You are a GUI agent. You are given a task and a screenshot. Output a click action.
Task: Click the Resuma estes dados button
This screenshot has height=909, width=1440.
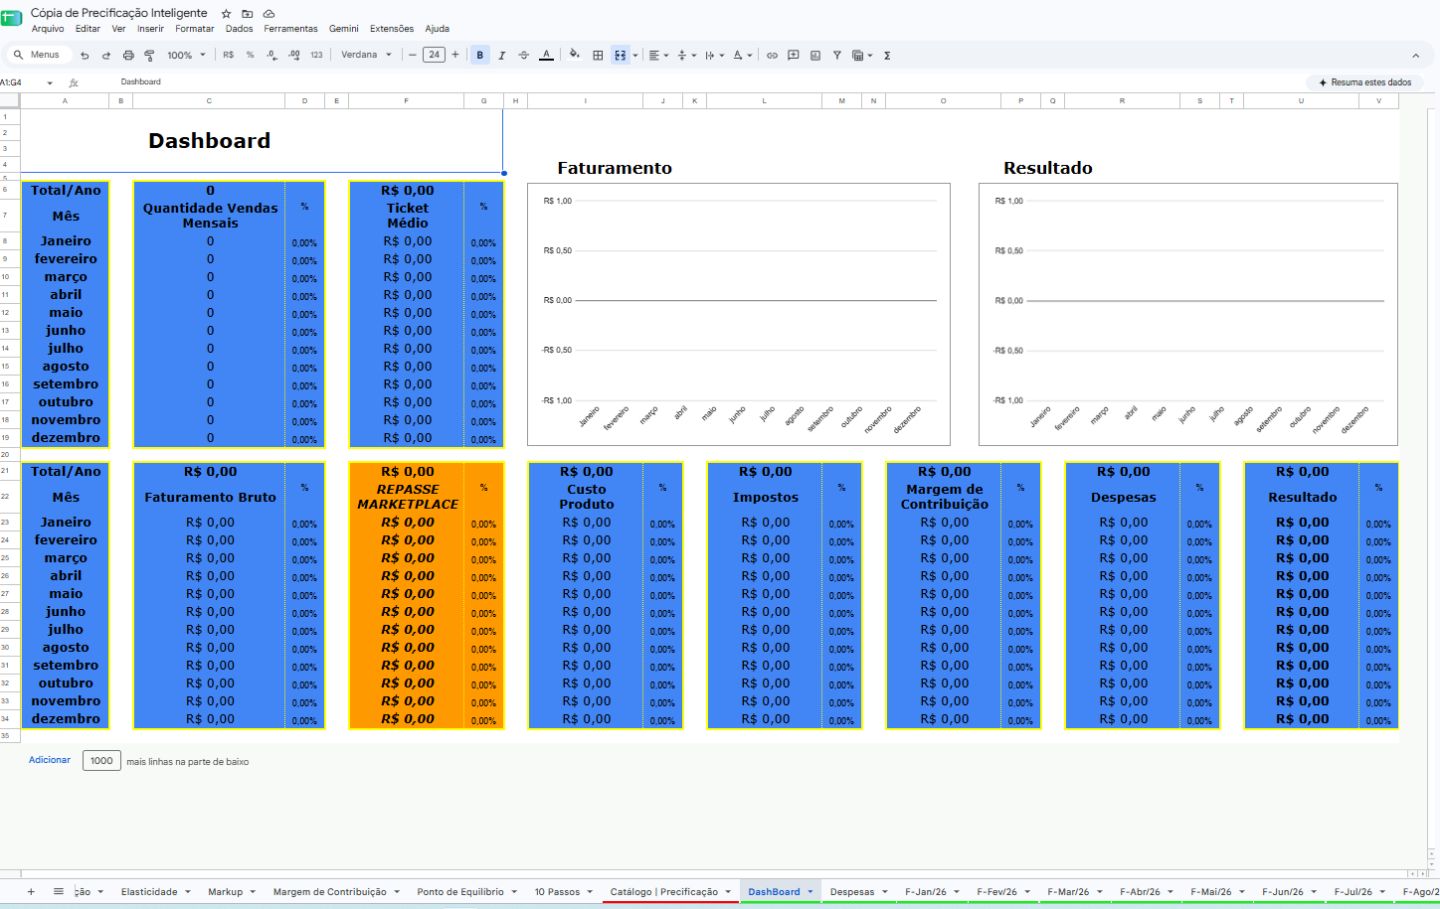(1365, 82)
